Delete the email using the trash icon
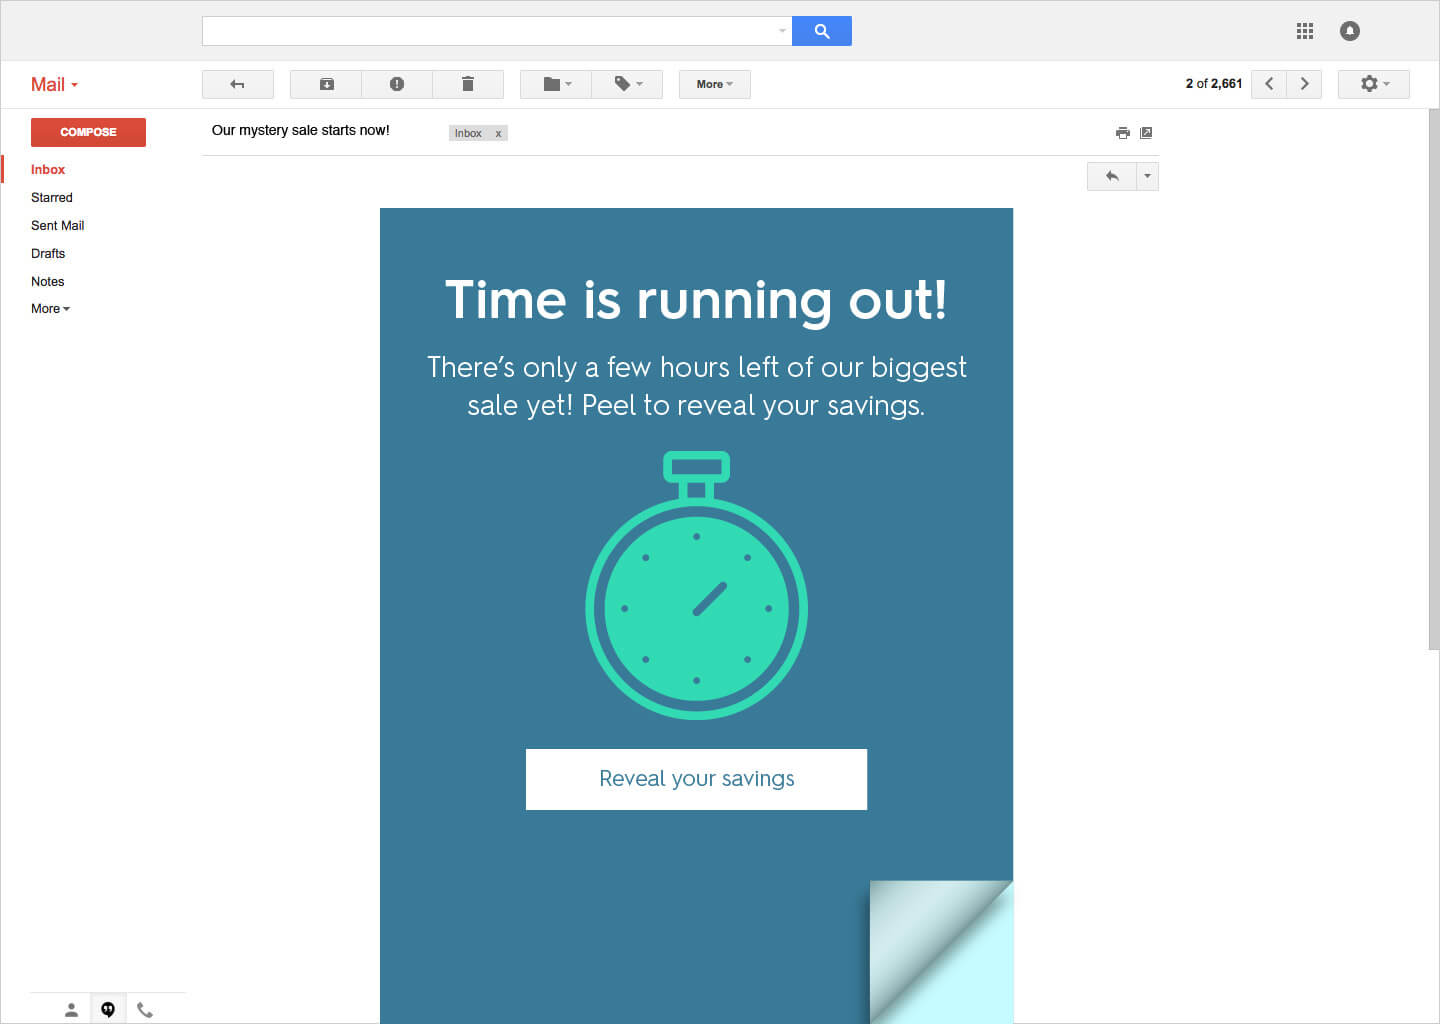Viewport: 1440px width, 1024px height. point(468,84)
